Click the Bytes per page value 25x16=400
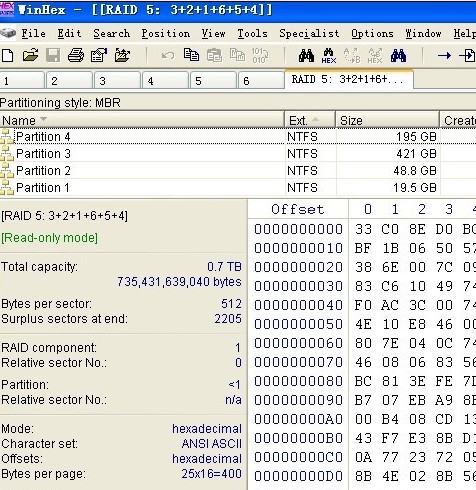476x490 pixels. (212, 474)
